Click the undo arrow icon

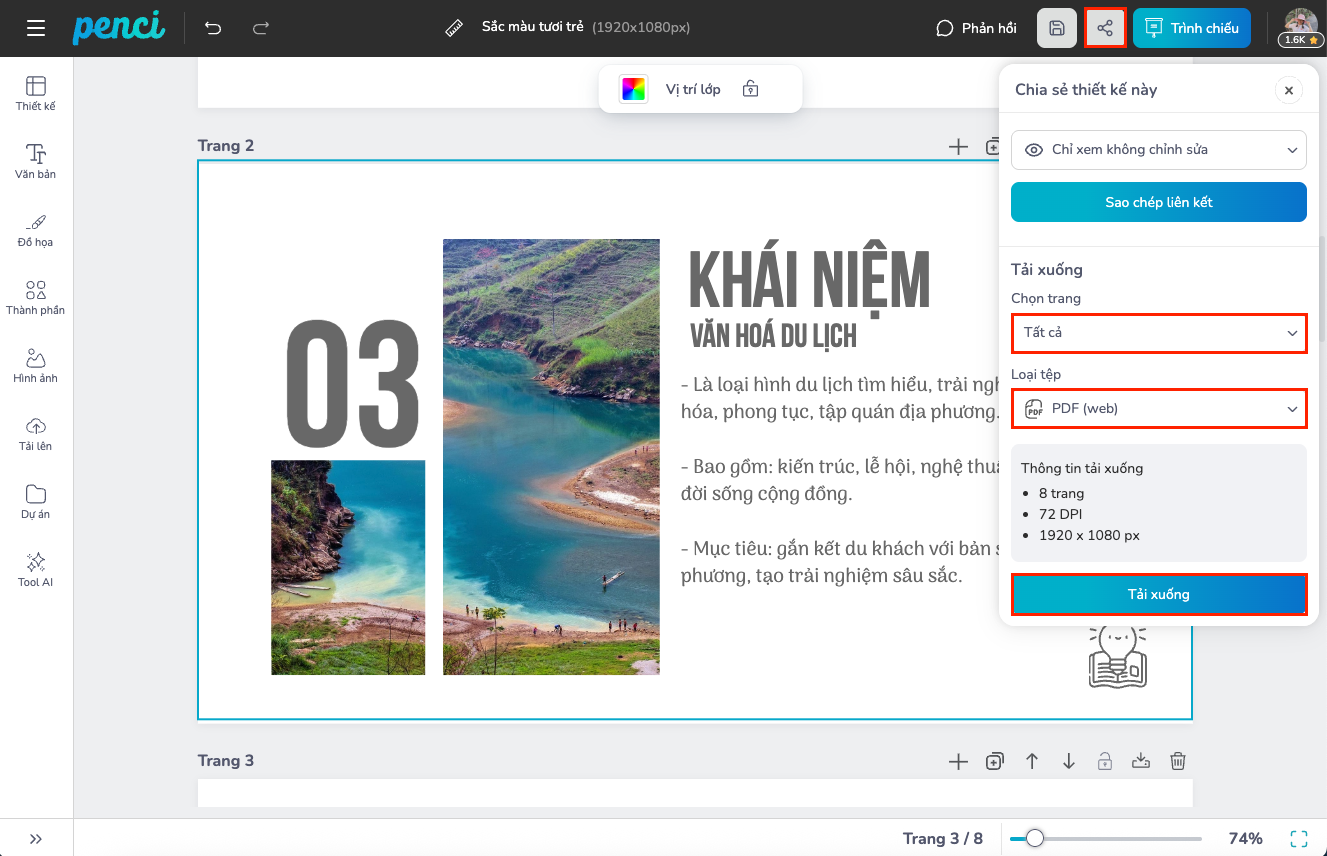click(213, 28)
